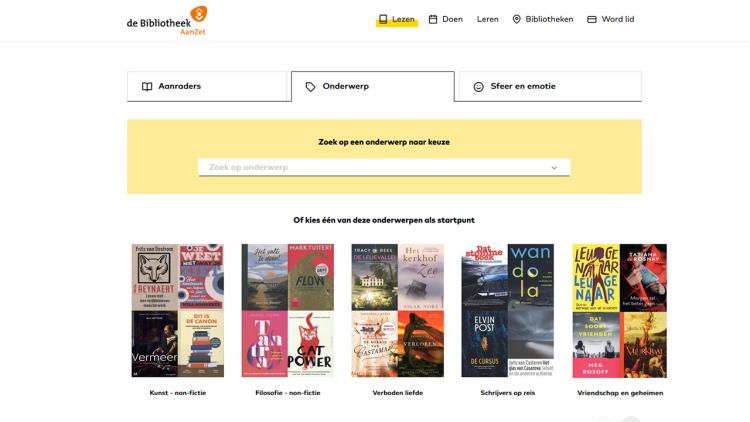Viewport: 750px width, 422px height.
Task: Click the smiley icon on Sfeer en emotie
Action: click(478, 87)
